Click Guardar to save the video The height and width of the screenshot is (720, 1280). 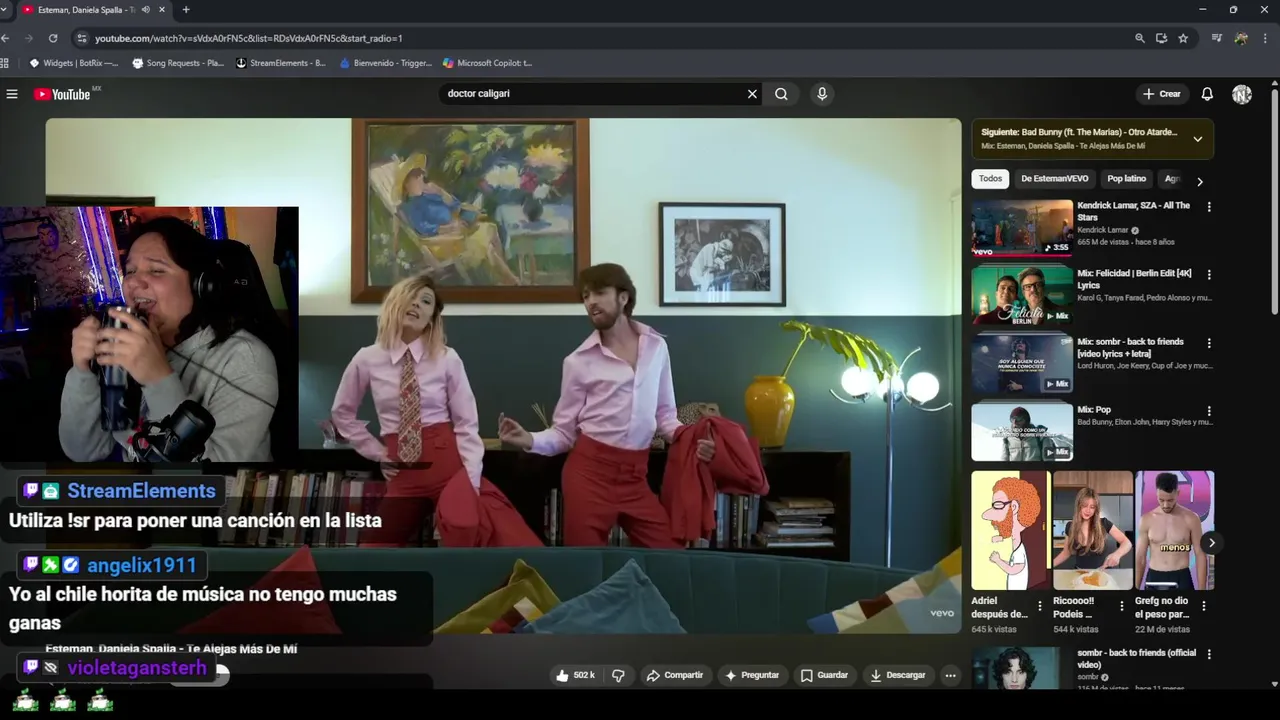824,675
